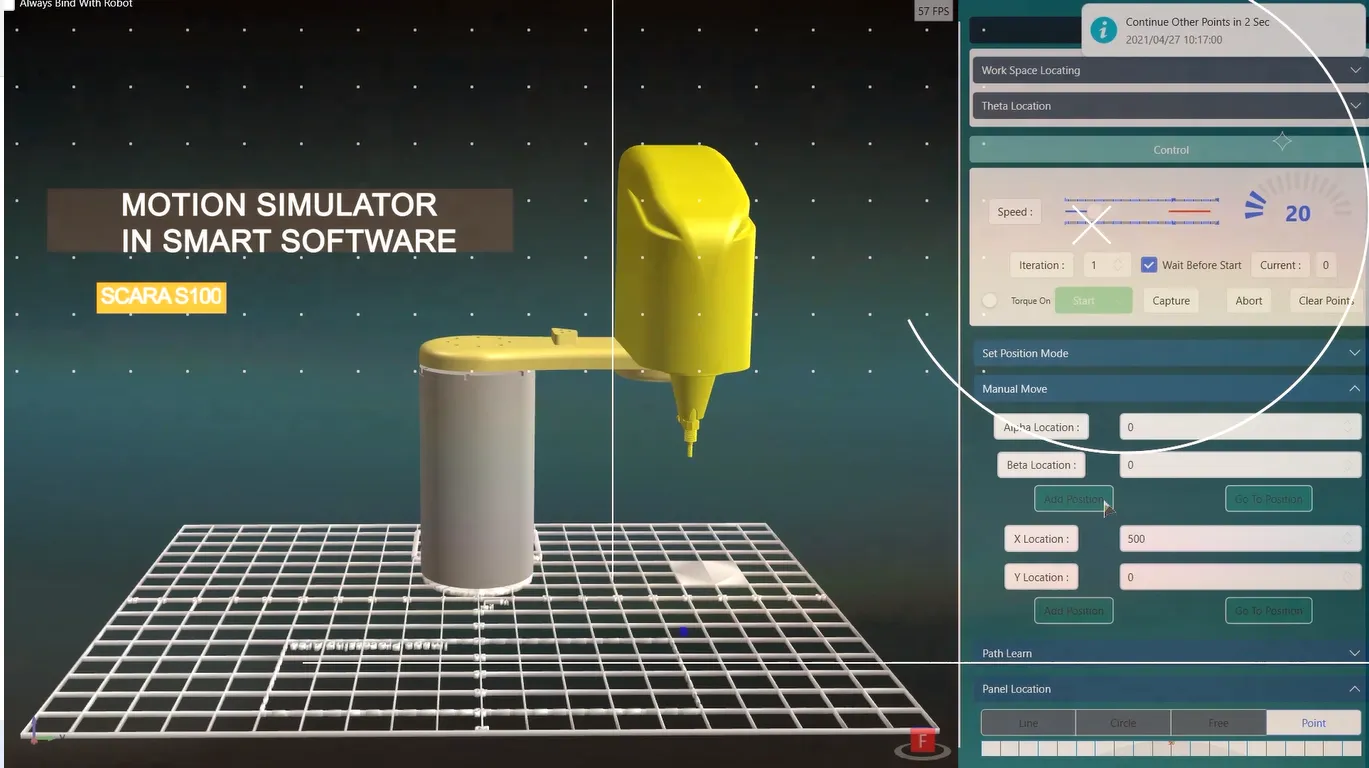This screenshot has height=768, width=1369.
Task: Toggle the Always Bind With Robot checkbox
Action: (x=8, y=4)
